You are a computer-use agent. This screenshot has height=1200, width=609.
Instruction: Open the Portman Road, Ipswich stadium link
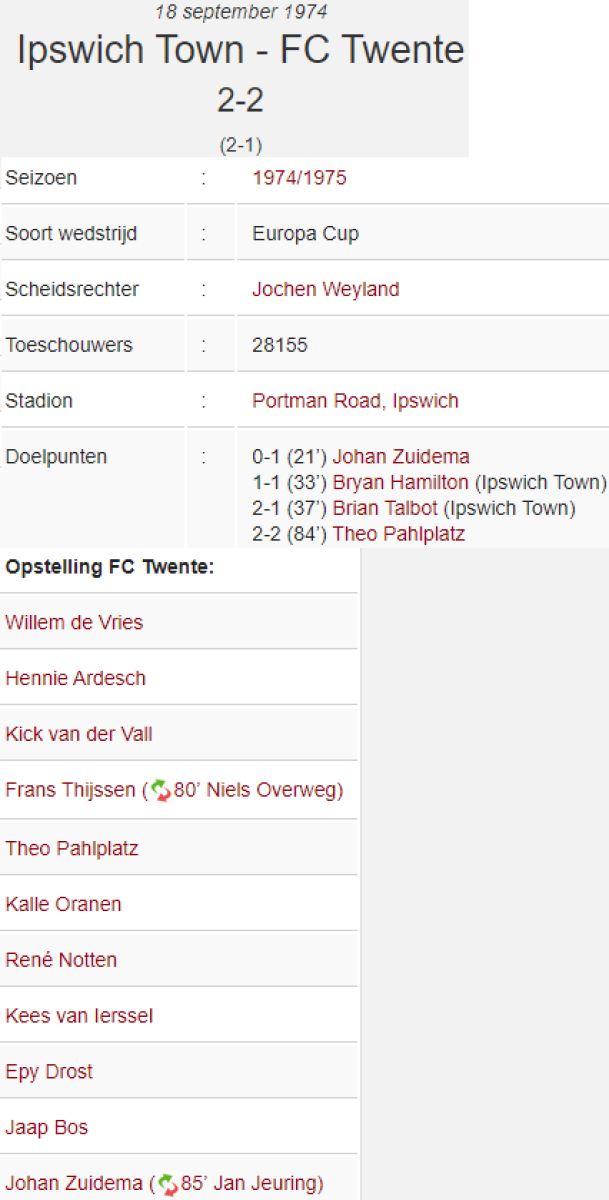tap(355, 401)
